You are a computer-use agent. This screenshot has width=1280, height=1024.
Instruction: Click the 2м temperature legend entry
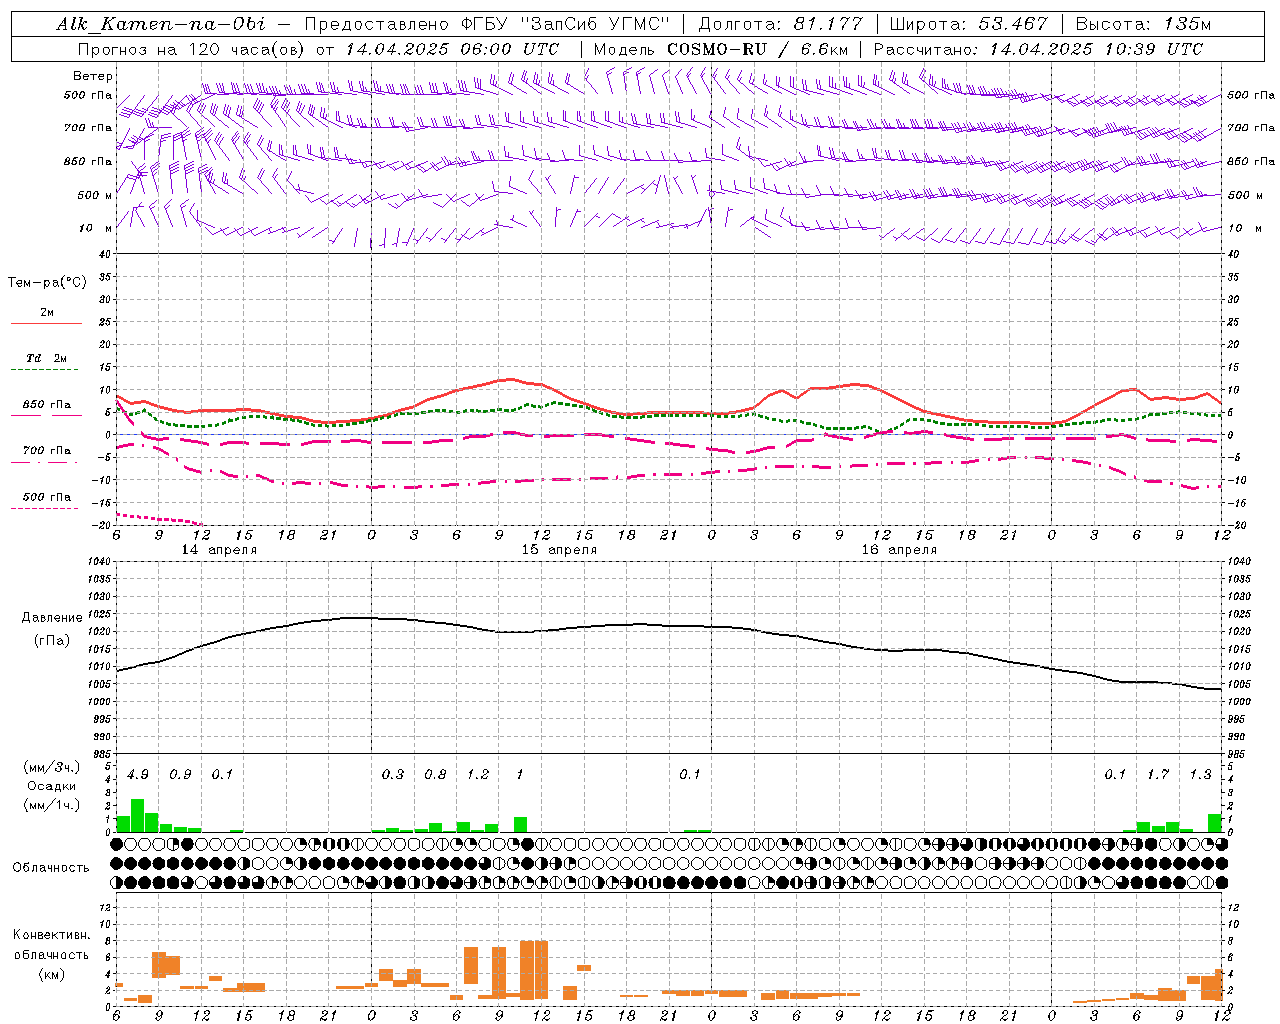tap(47, 312)
